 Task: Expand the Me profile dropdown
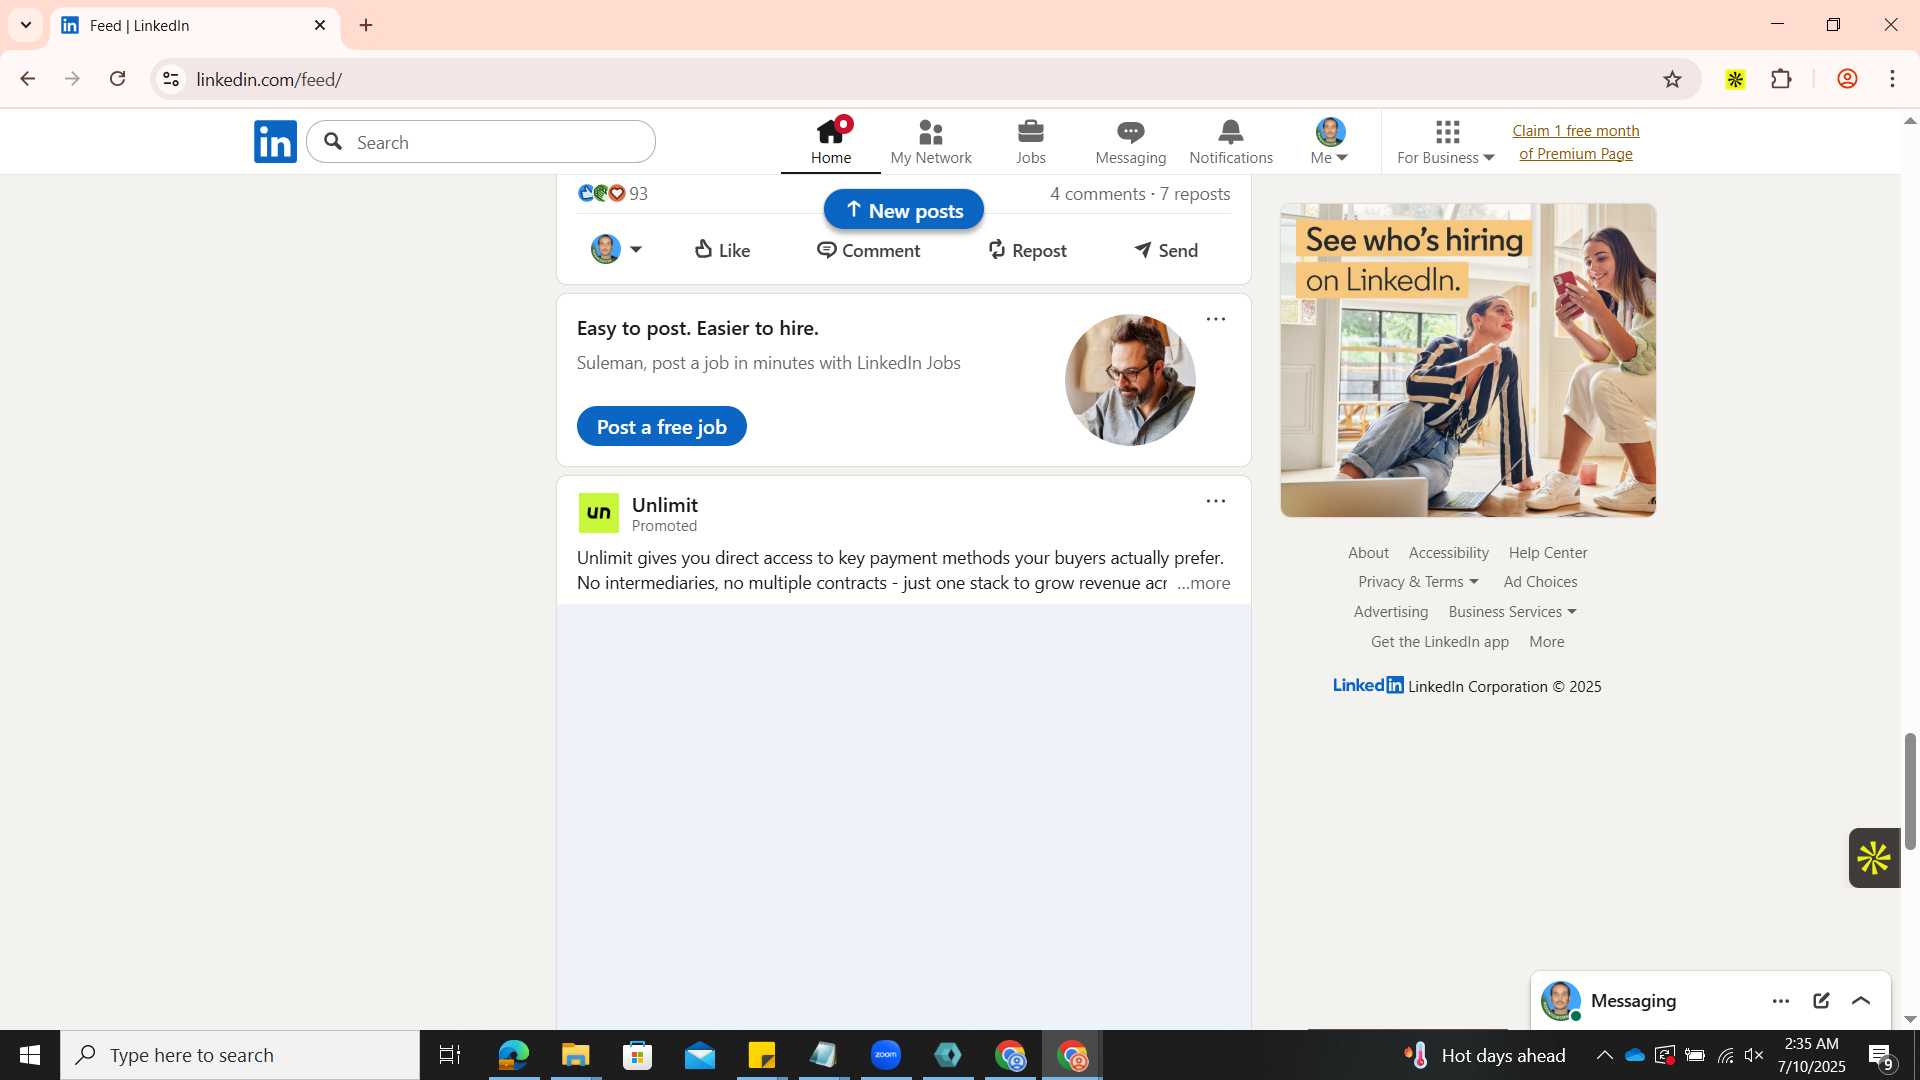(x=1330, y=142)
